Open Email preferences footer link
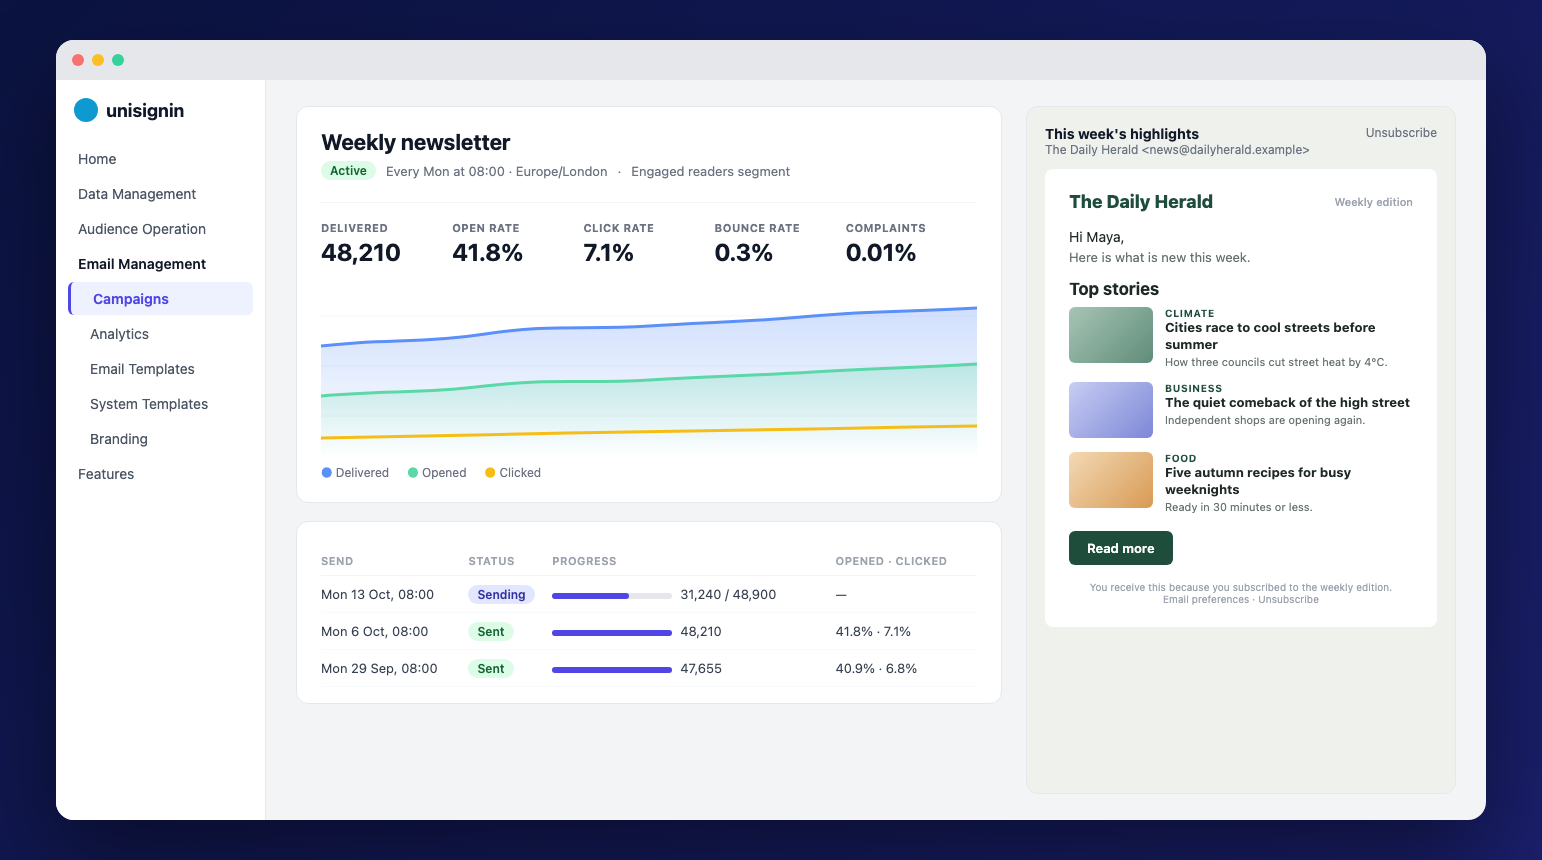1542x860 pixels. [x=1206, y=600]
